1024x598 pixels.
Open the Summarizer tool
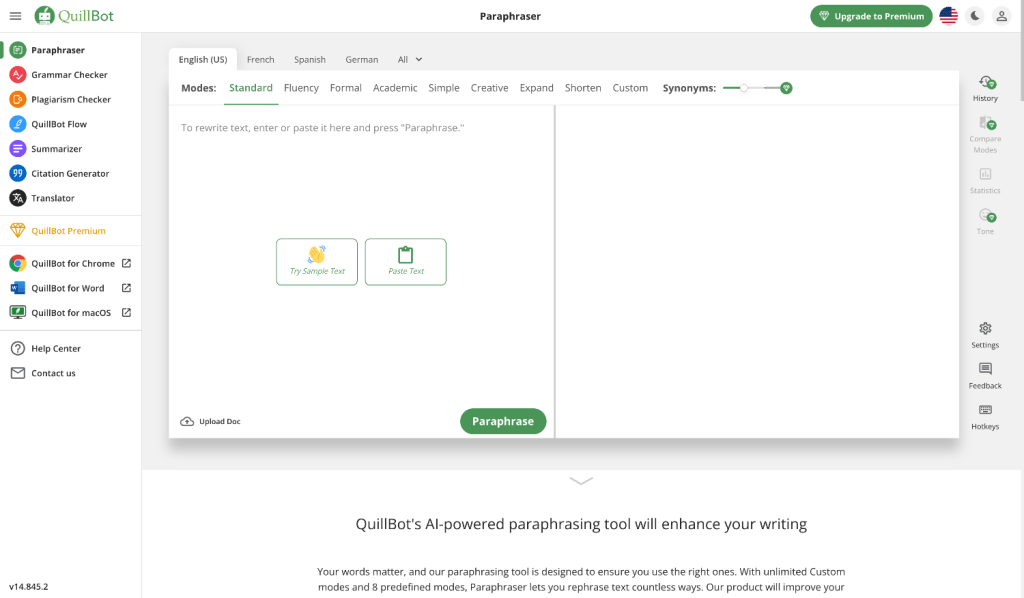coord(71,149)
